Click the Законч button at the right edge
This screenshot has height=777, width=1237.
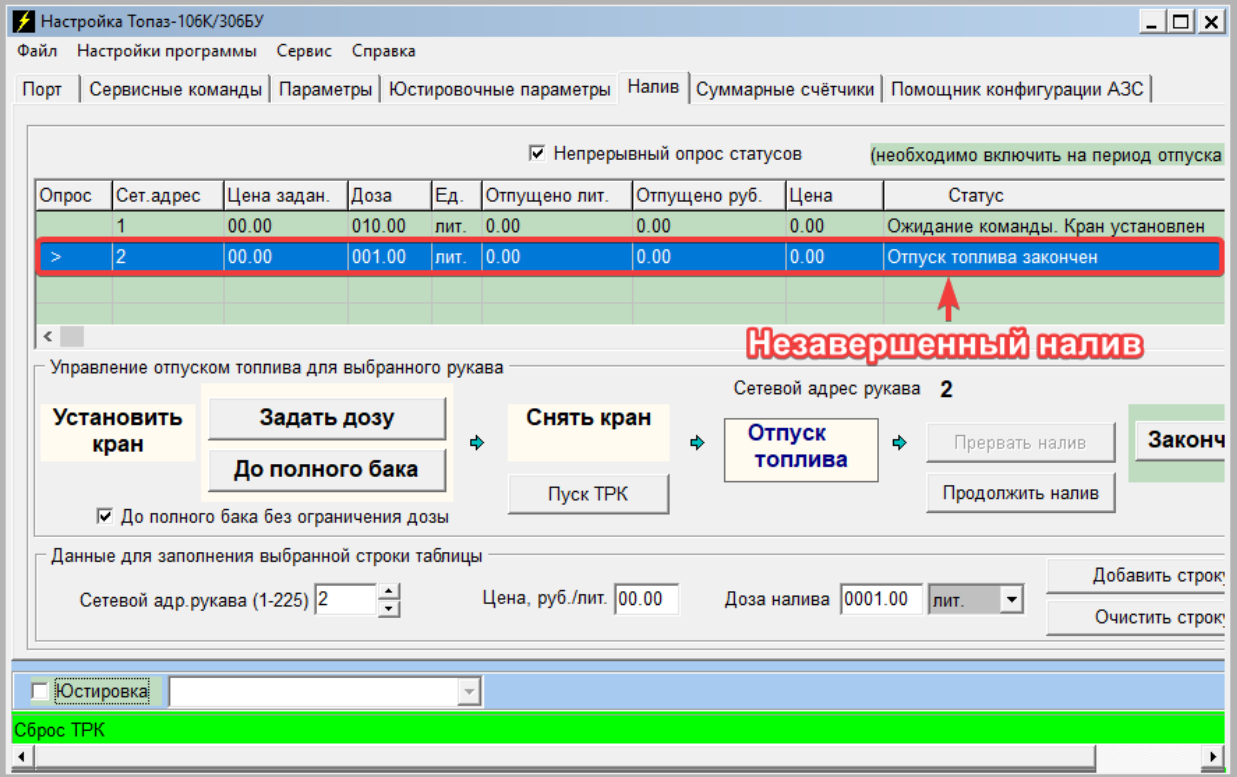[x=1181, y=440]
